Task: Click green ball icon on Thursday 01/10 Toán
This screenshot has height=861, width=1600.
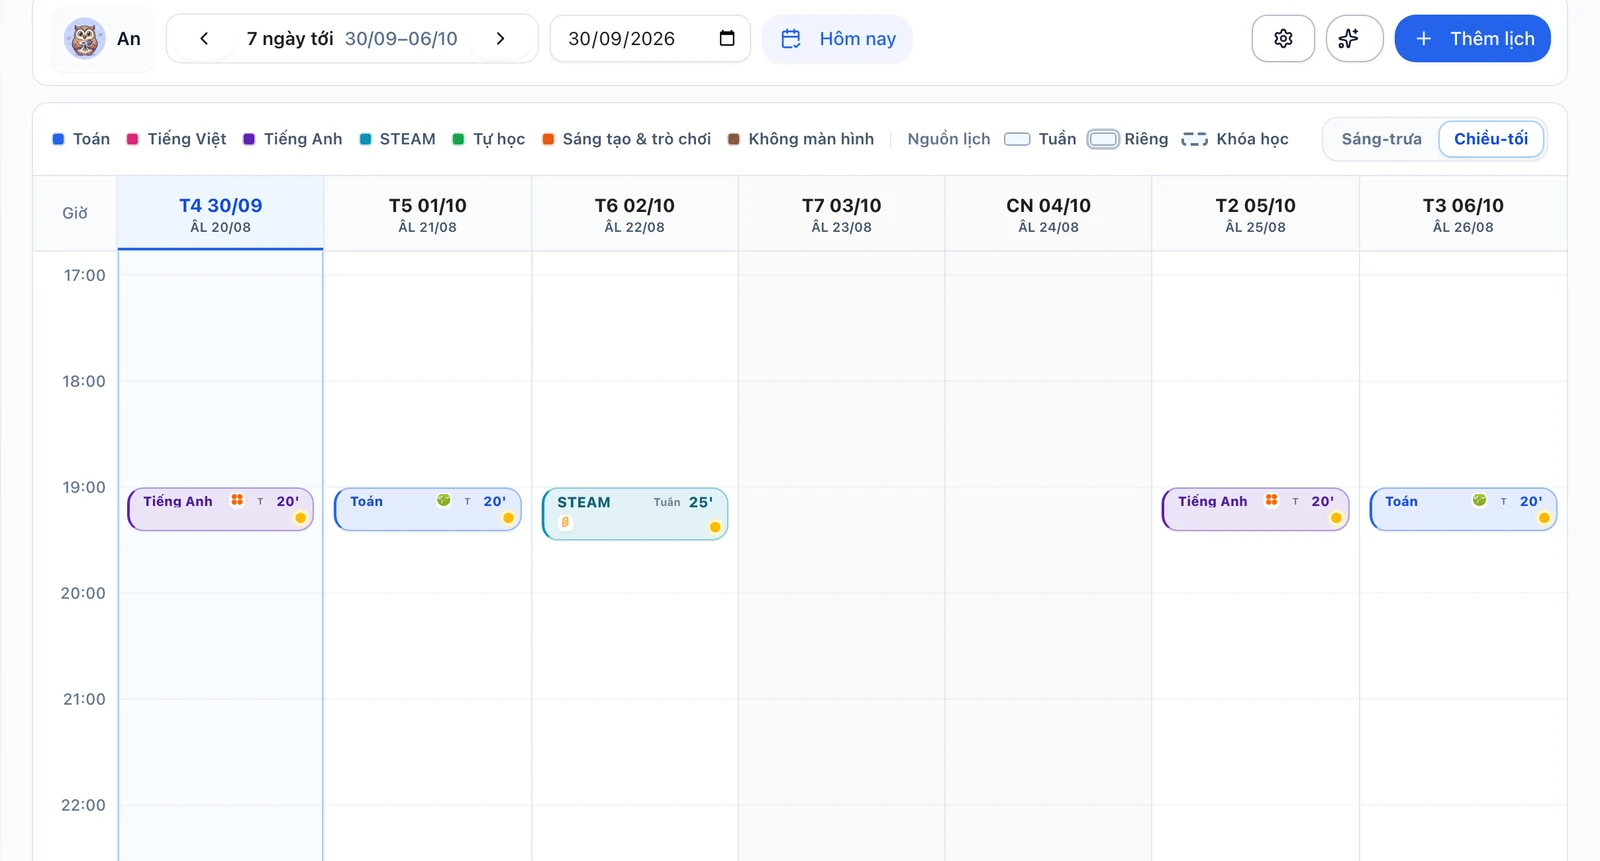Action: click(443, 500)
